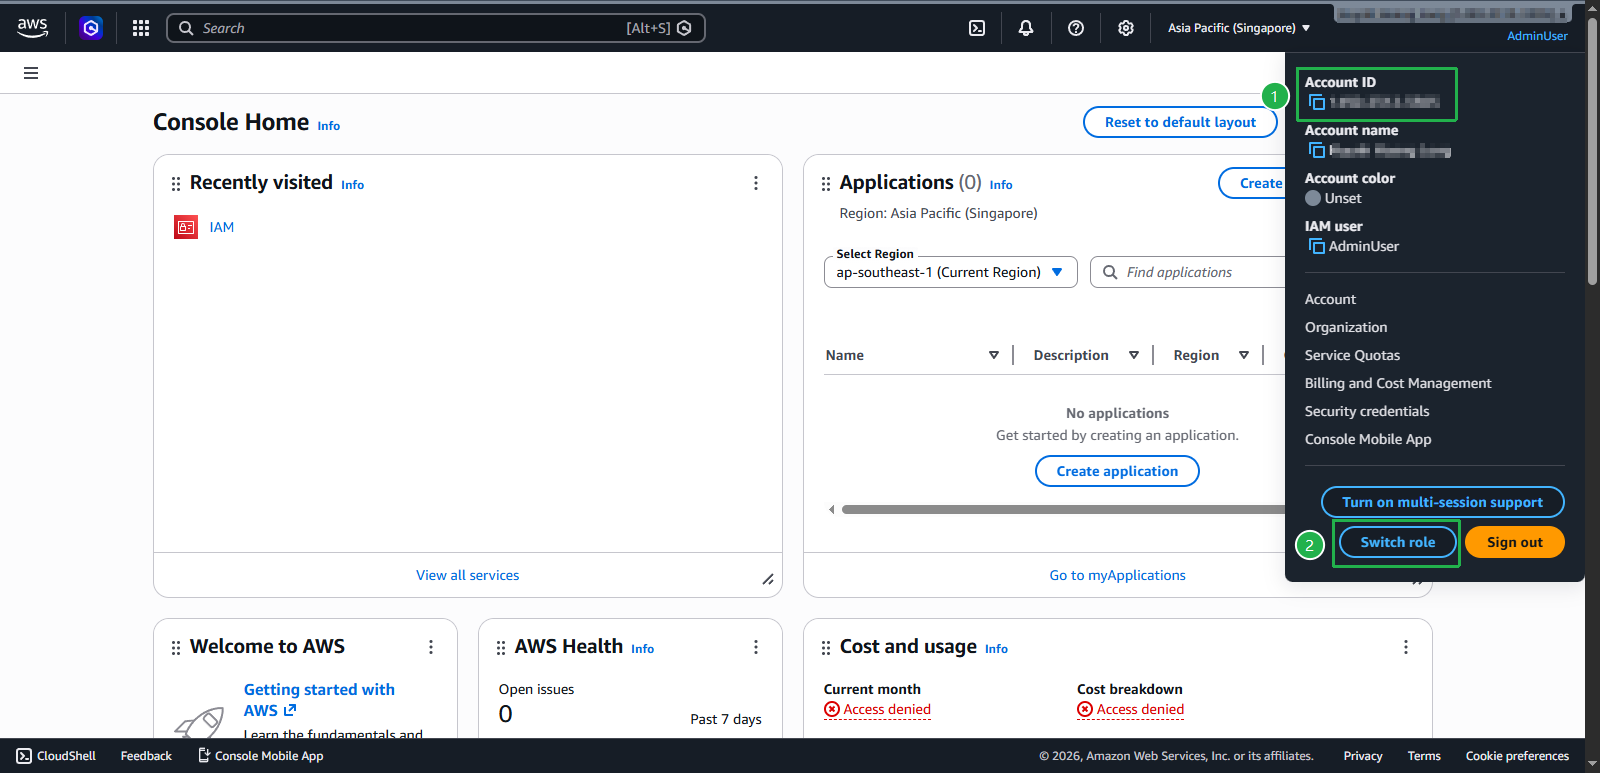Collapse the AdminUser account menu
The width and height of the screenshot is (1600, 773).
click(x=1538, y=35)
